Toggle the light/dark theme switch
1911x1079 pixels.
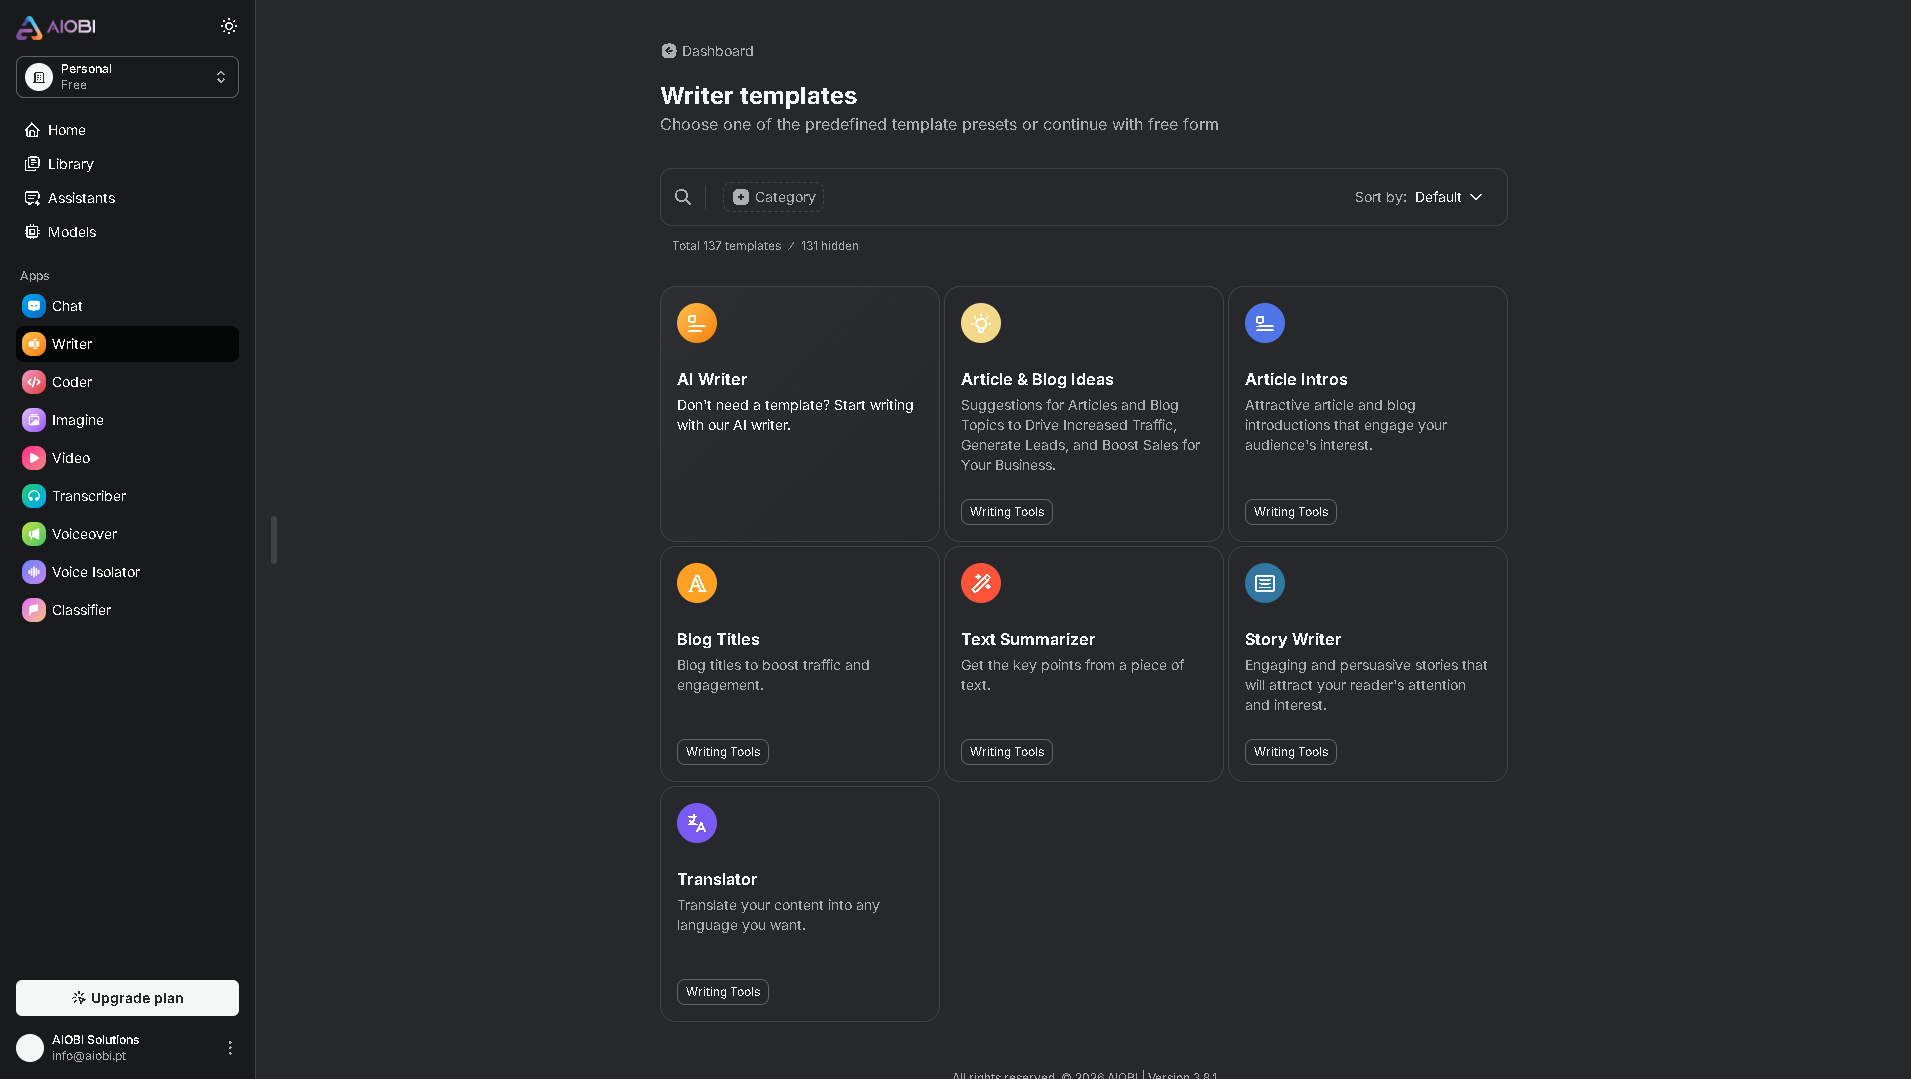[229, 26]
